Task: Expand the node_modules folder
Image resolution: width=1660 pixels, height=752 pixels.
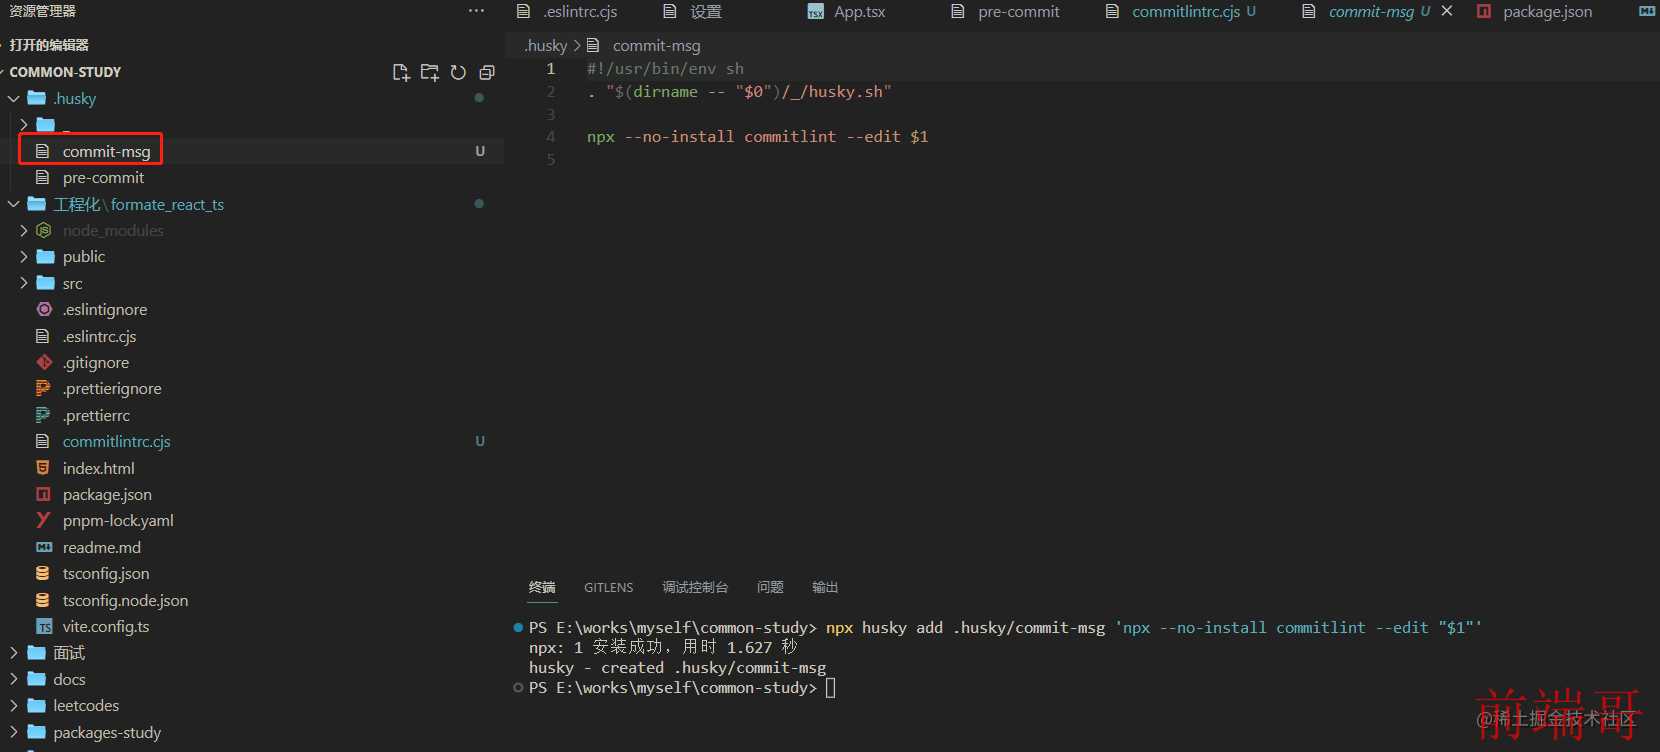Action: point(24,230)
